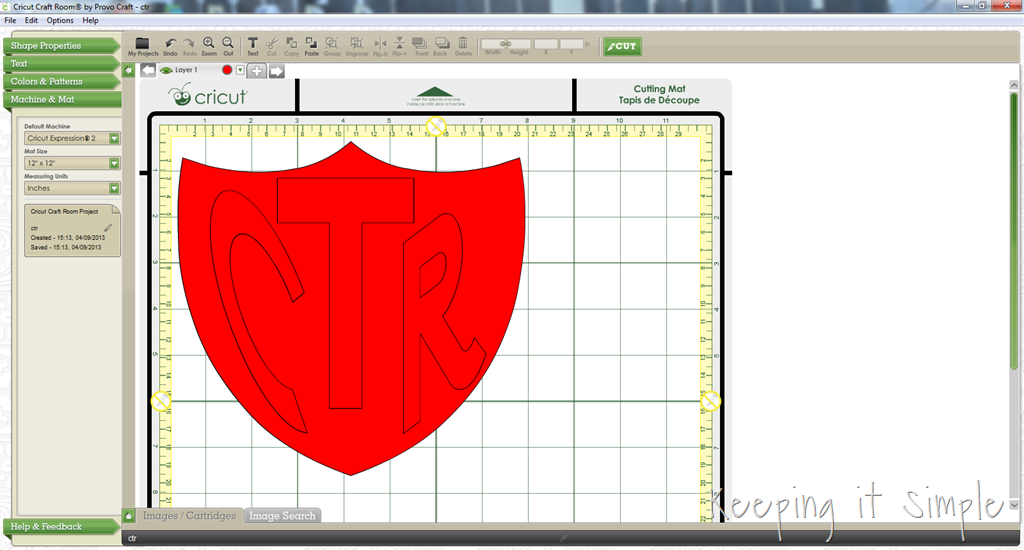Click the right-edge yellow mat guide handle
The image size is (1024, 550).
coord(711,401)
